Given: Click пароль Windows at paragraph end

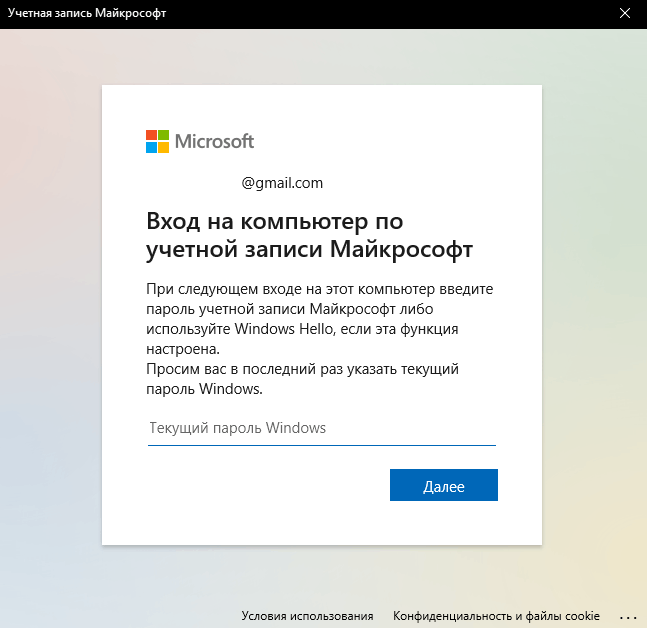Looking at the screenshot, I should click(x=204, y=389).
